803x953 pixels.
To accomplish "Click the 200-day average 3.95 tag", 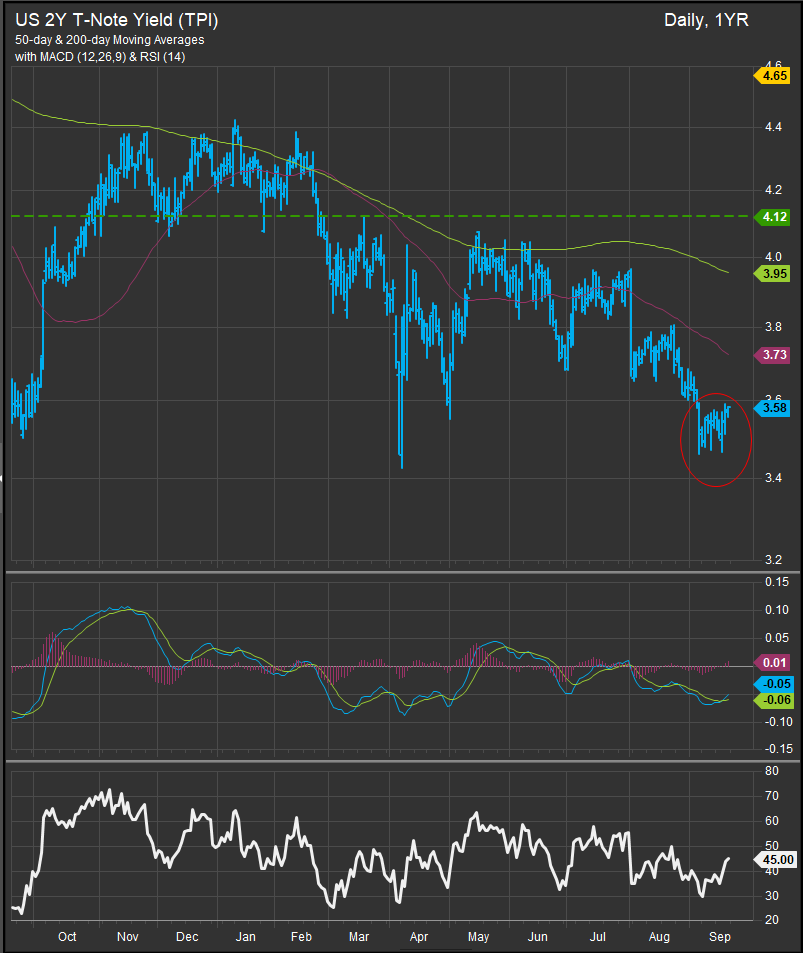I will (773, 273).
